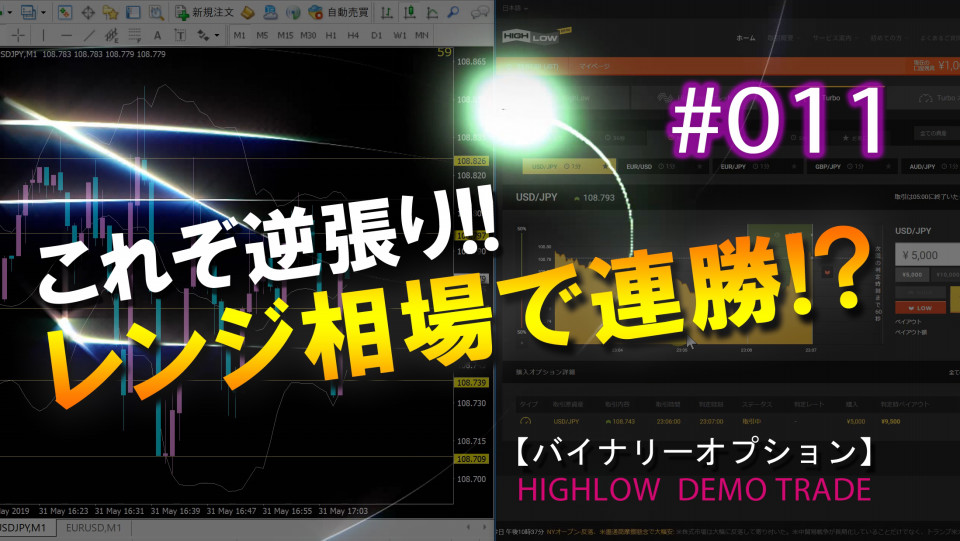
Task: Select H1 timeframe
Action: 331,35
